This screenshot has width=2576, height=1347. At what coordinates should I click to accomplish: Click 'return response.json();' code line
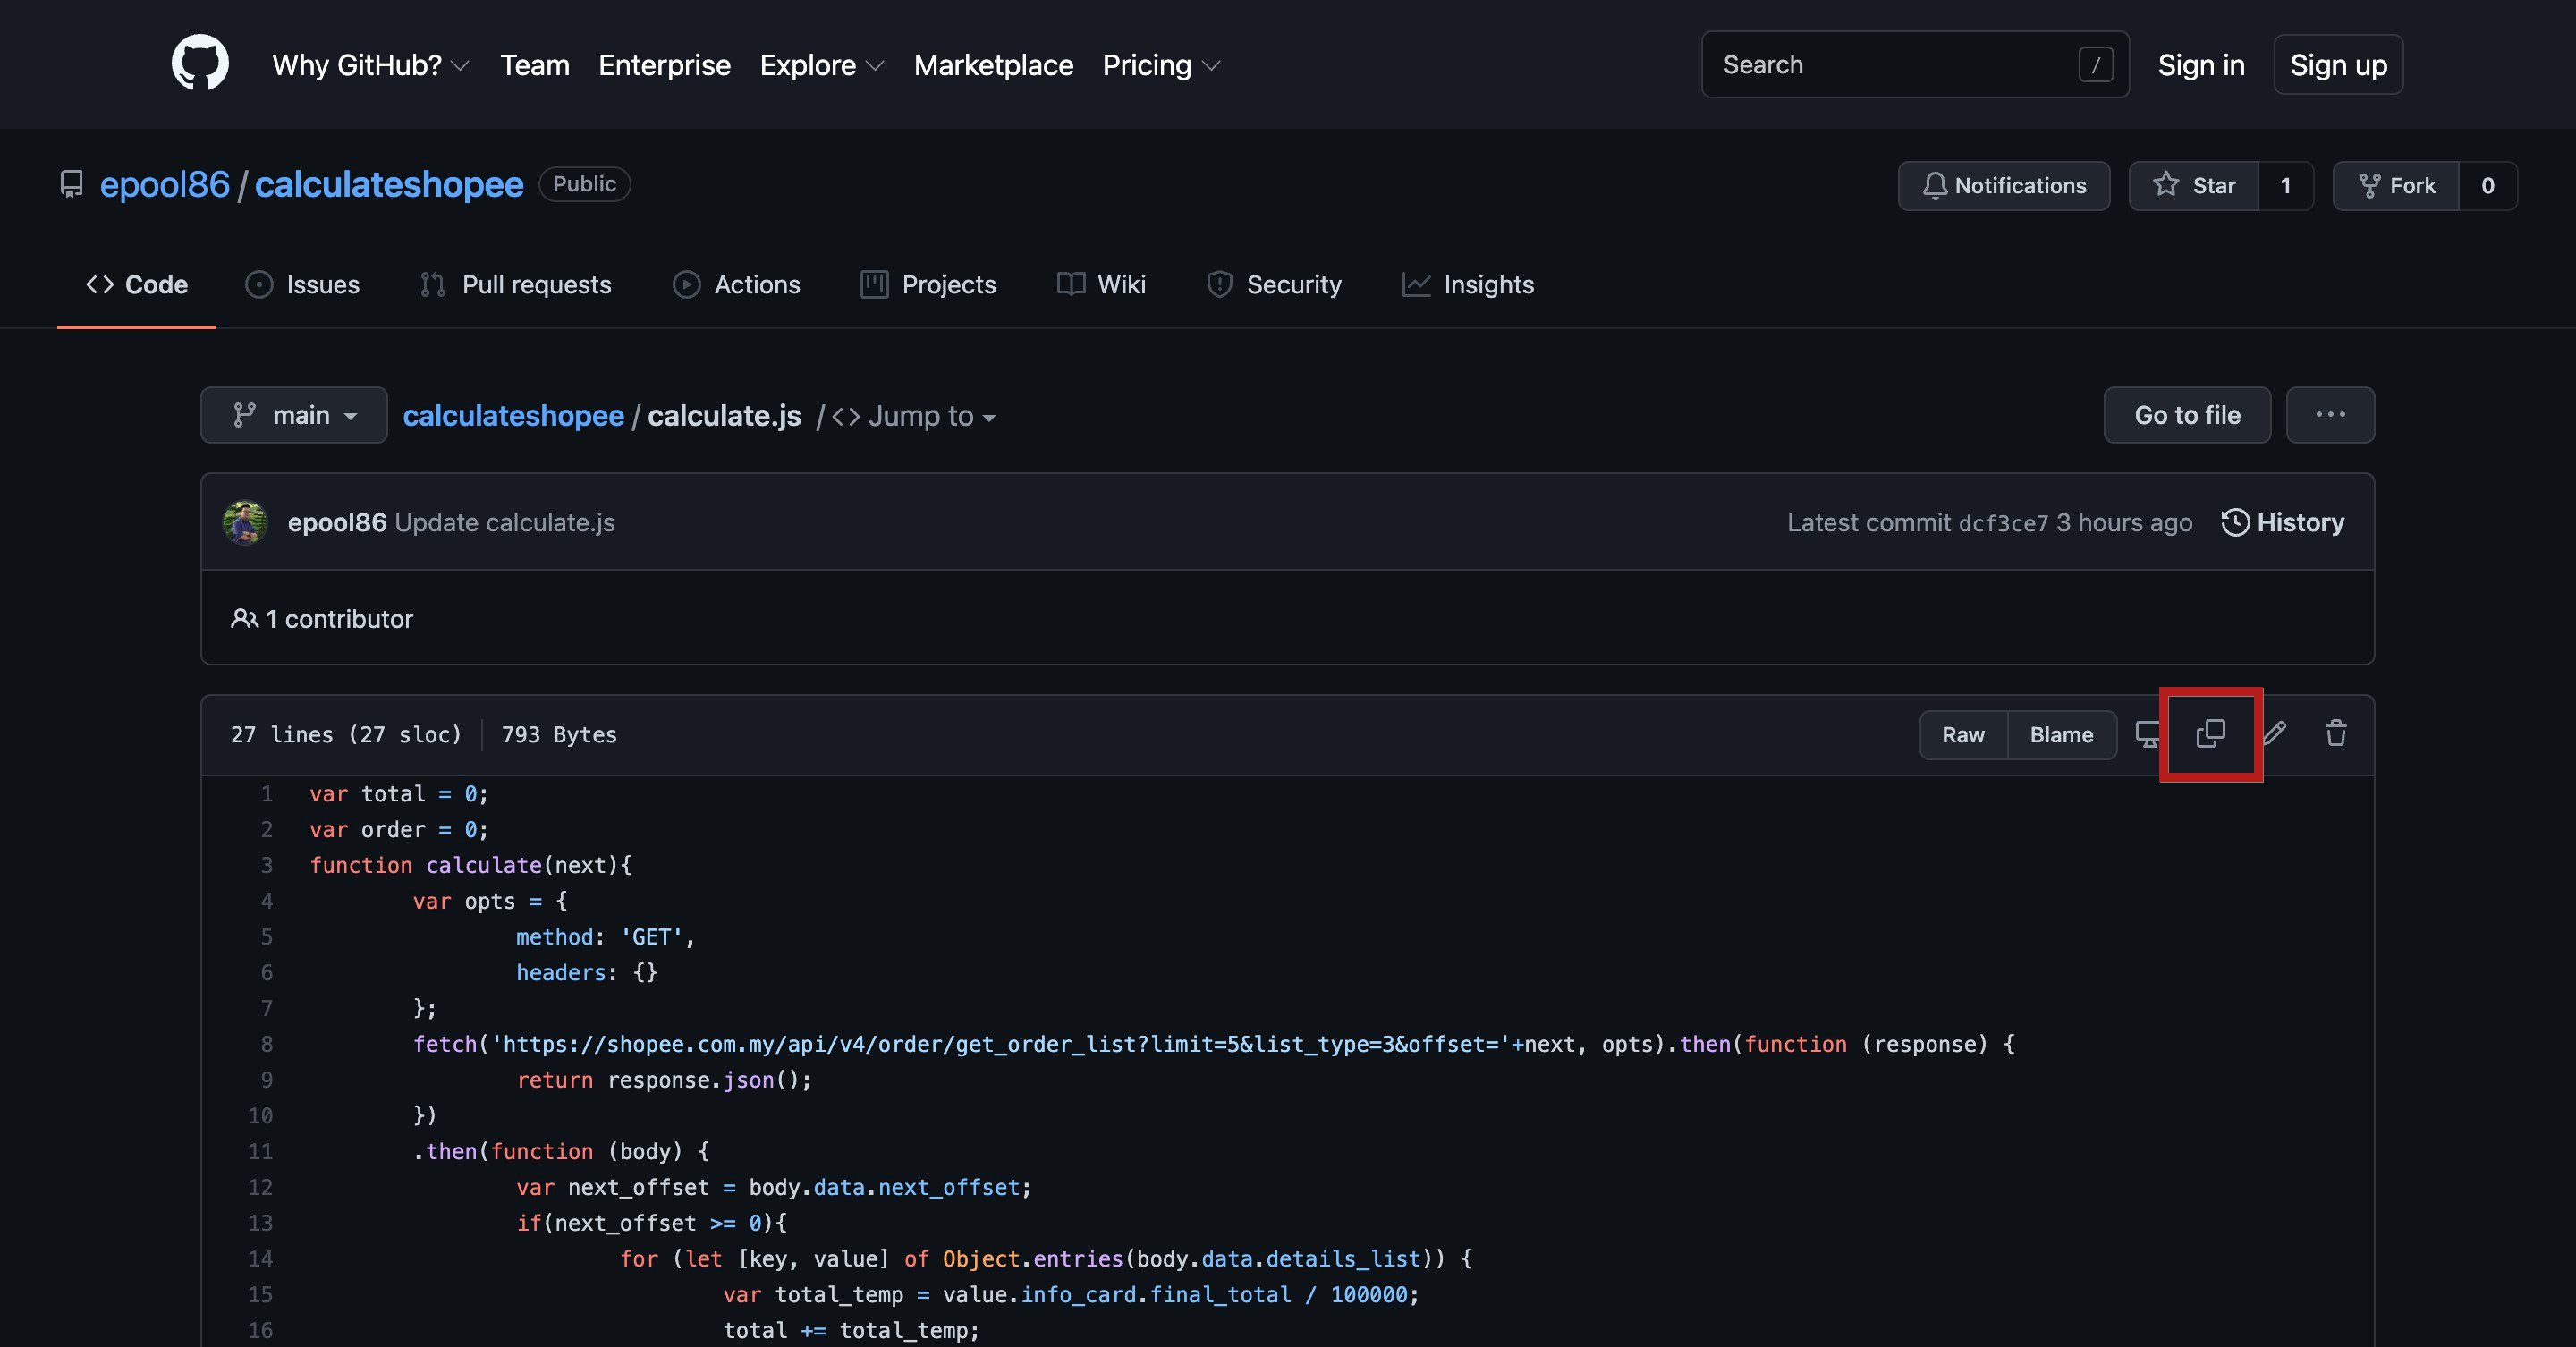tap(664, 1080)
